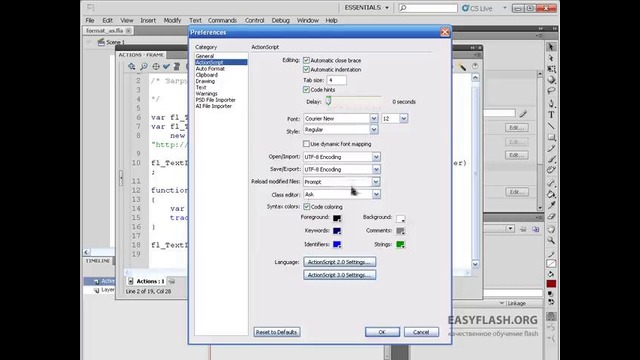This screenshot has width=640, height=360.
Task: Click the Check syntax checkmark icon
Action: (x=166, y=66)
